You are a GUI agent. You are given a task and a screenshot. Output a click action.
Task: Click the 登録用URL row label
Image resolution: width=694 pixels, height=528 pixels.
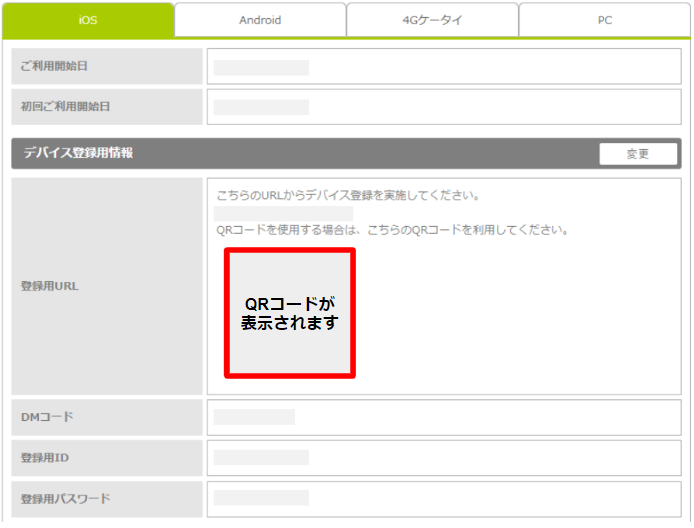49,286
